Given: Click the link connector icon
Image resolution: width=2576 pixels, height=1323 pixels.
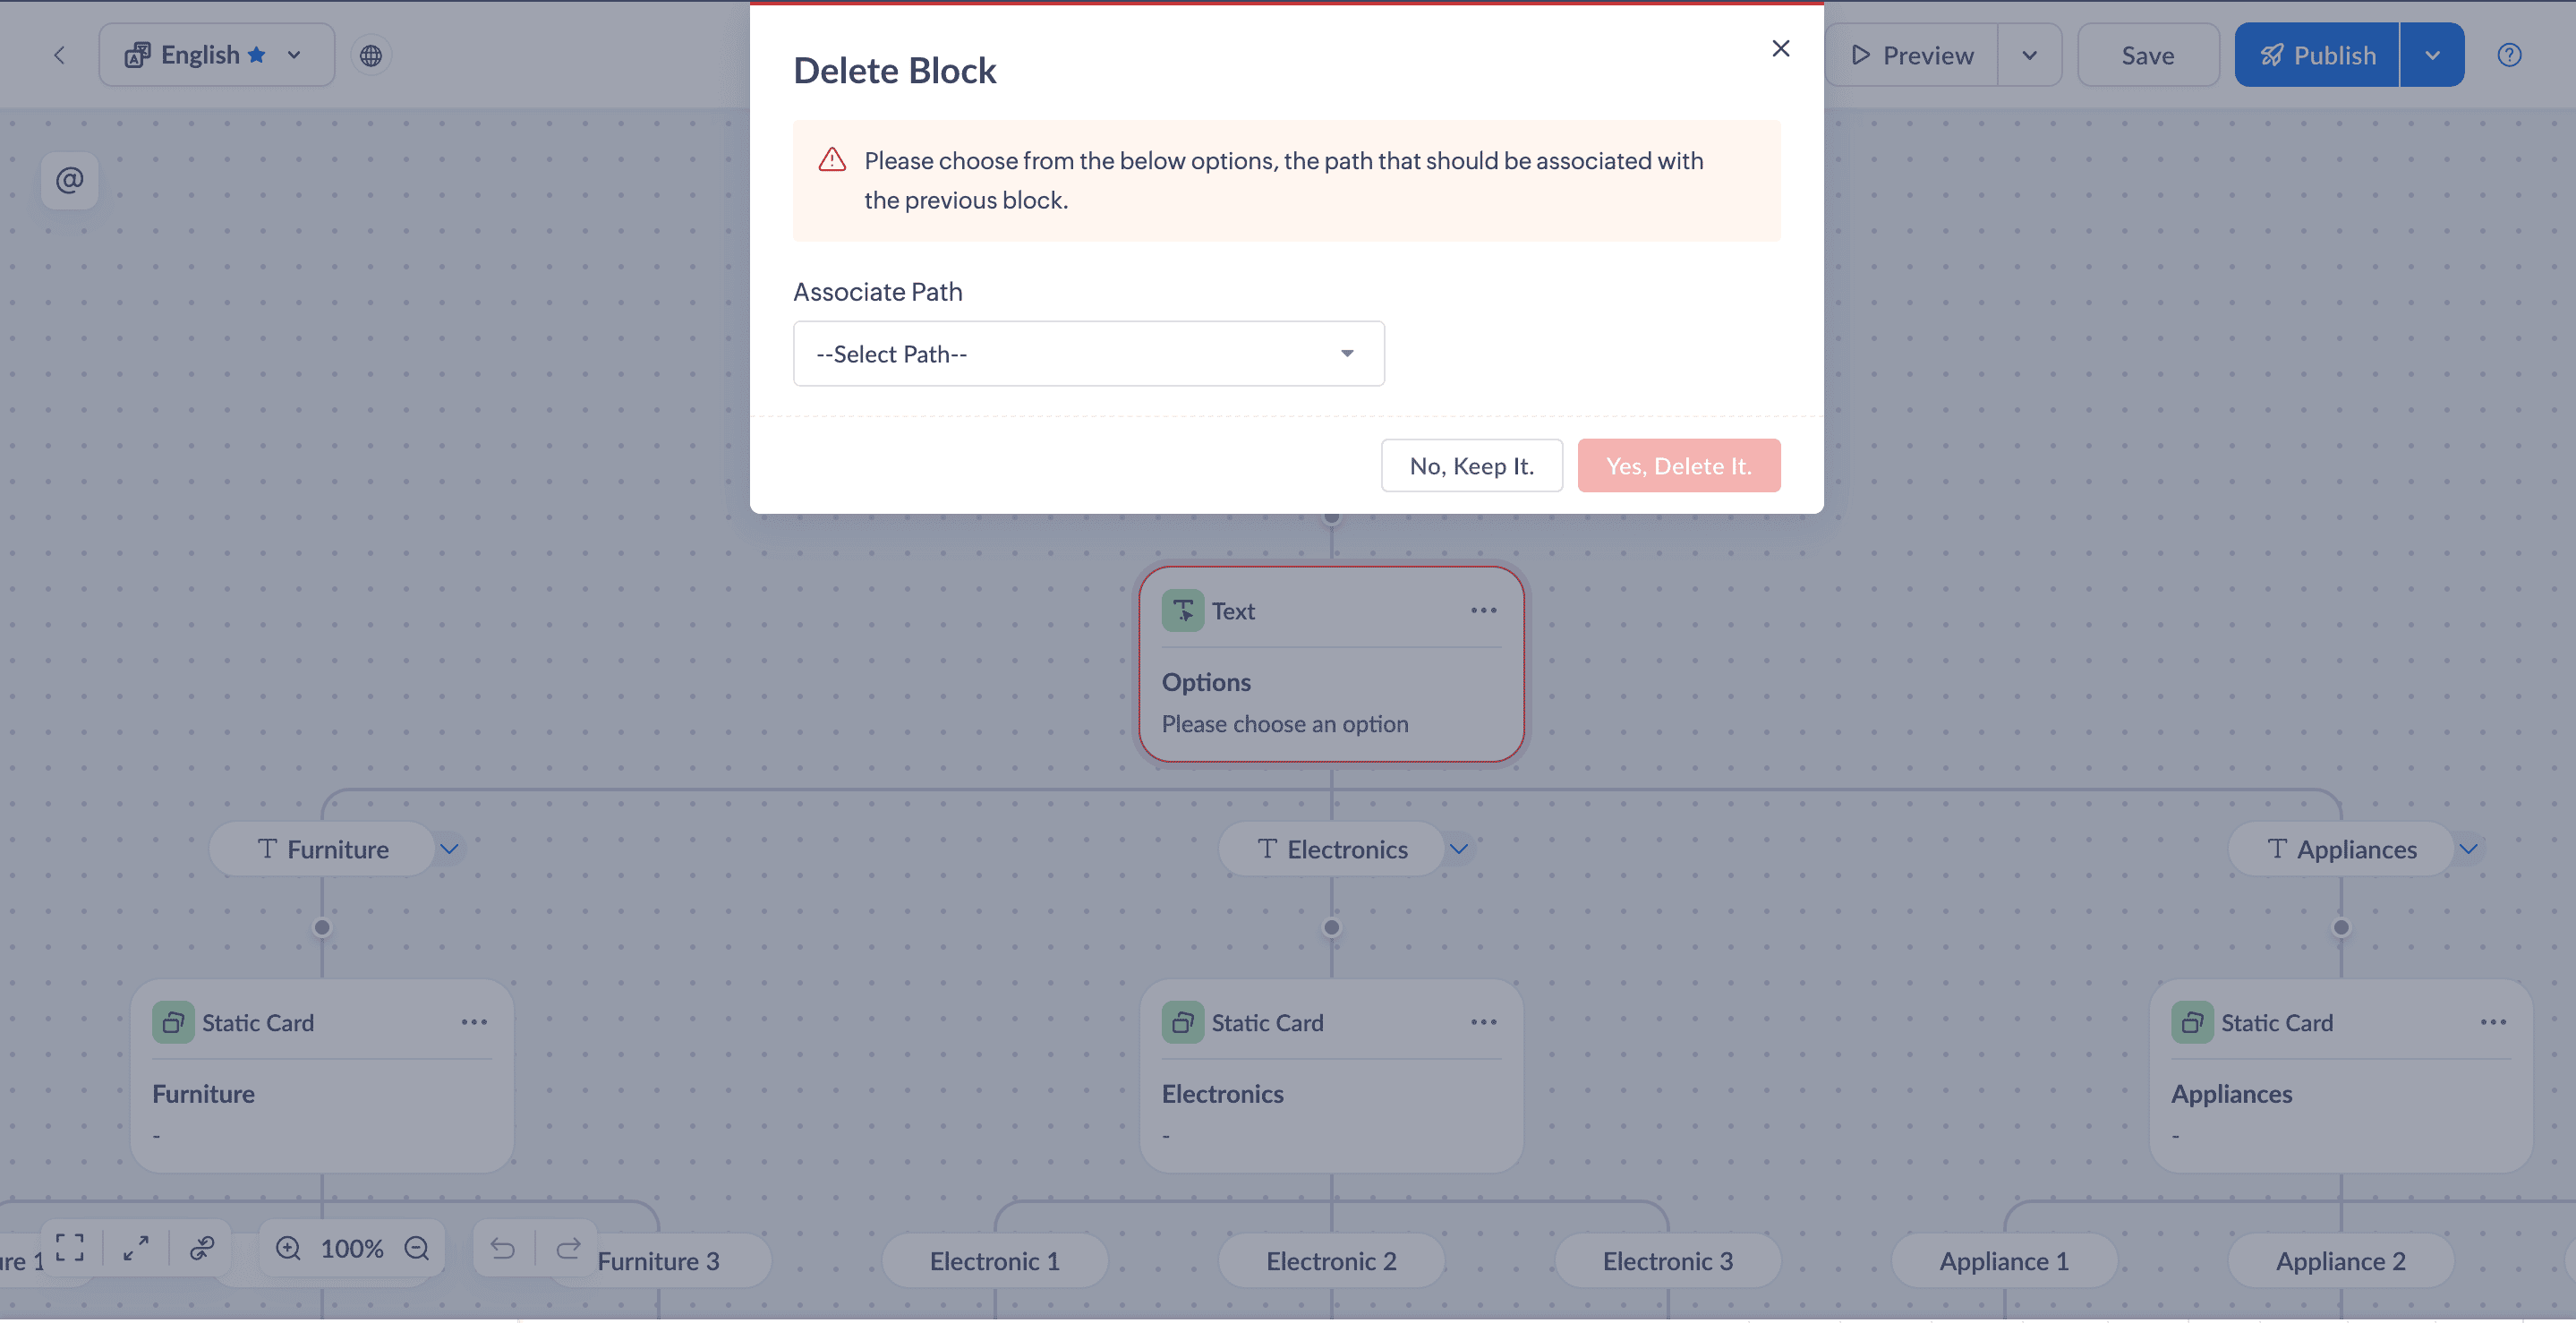Looking at the screenshot, I should click(x=202, y=1247).
